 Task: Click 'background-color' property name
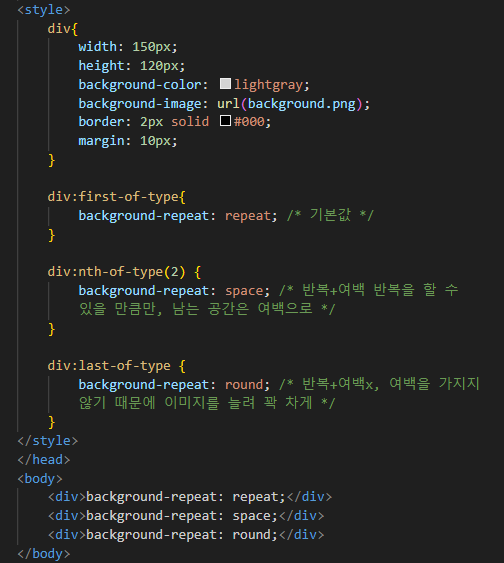[x=140, y=85]
